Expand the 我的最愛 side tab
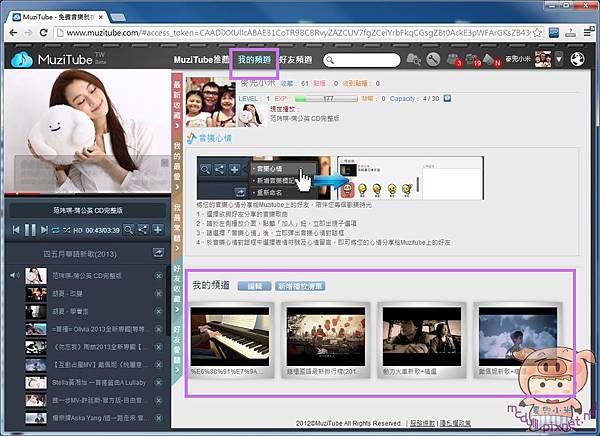Viewport: 600px width, 436px height. point(177,165)
